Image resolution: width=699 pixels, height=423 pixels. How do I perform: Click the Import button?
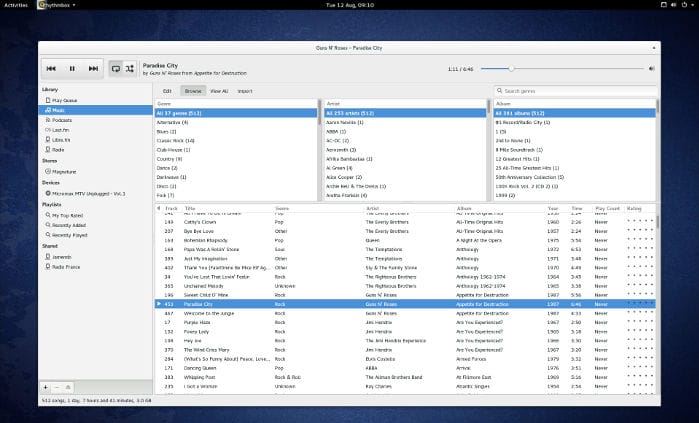pyautogui.click(x=245, y=91)
